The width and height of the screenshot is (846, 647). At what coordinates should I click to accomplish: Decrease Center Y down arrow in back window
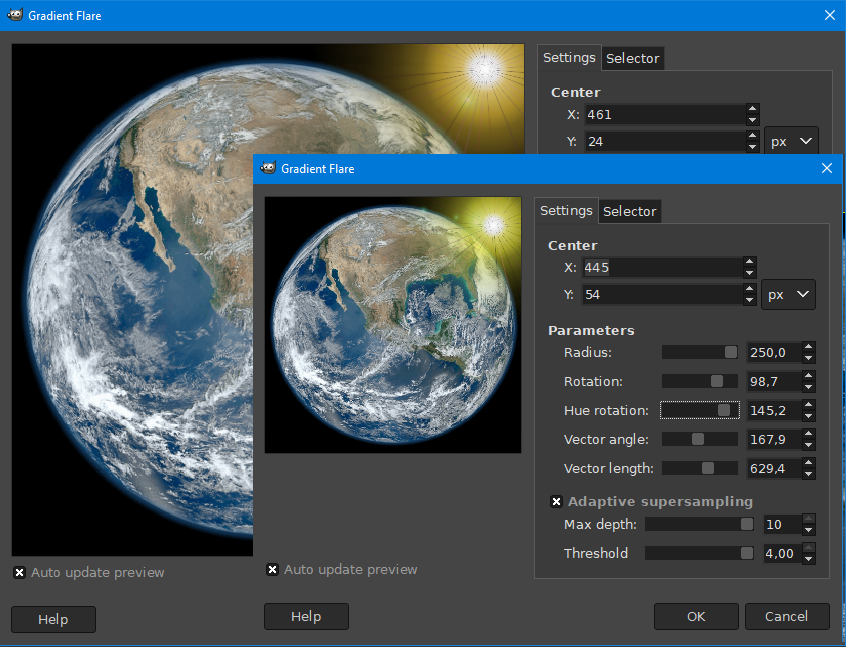pos(753,147)
